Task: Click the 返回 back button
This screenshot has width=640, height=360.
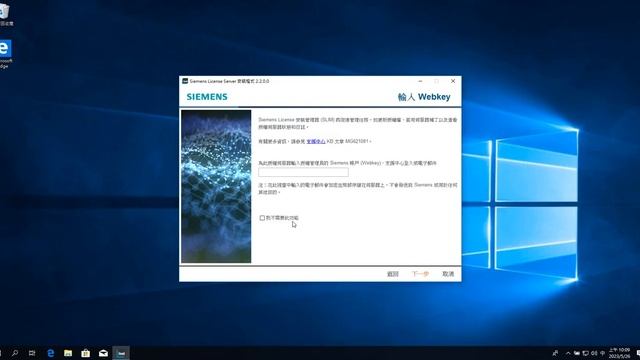Action: coord(393,274)
